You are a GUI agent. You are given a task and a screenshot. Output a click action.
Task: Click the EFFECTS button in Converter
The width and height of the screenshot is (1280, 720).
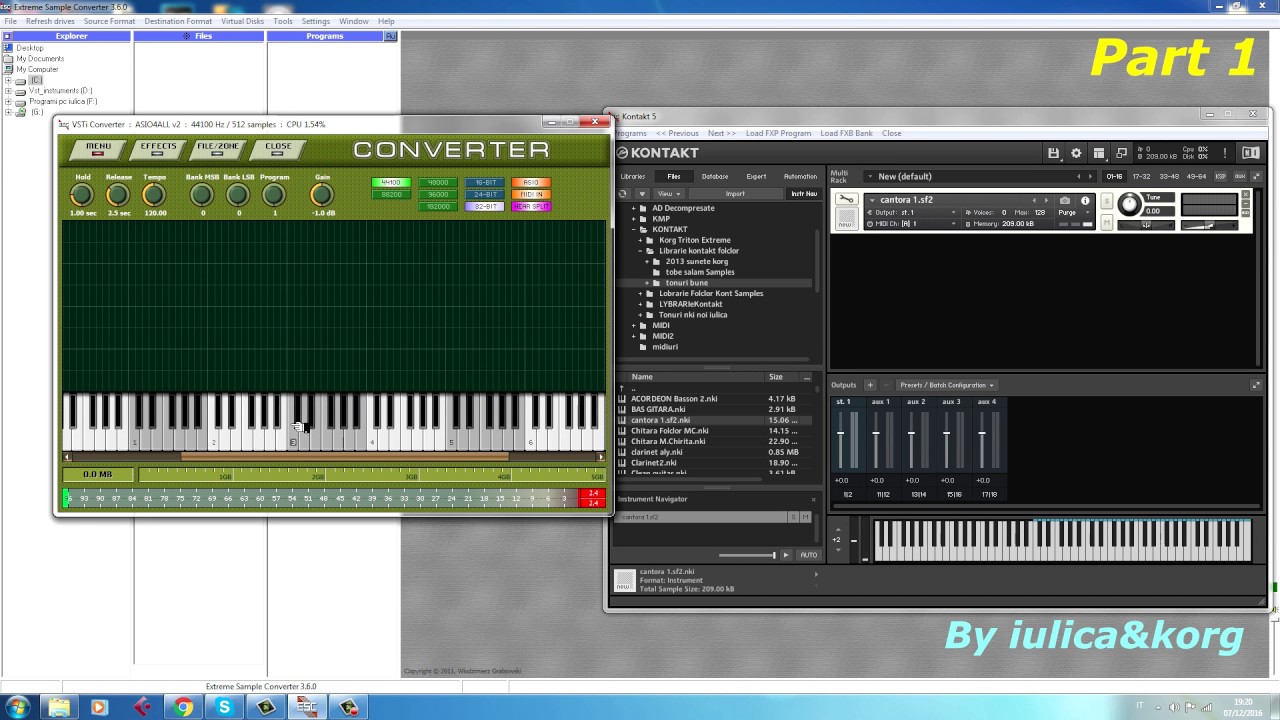point(158,149)
